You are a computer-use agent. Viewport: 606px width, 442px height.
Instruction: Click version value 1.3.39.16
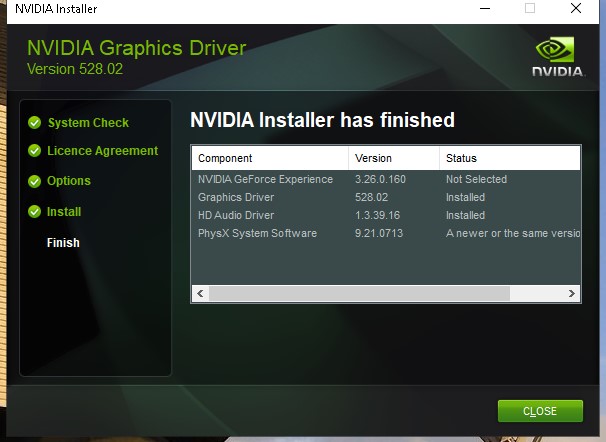[377, 215]
